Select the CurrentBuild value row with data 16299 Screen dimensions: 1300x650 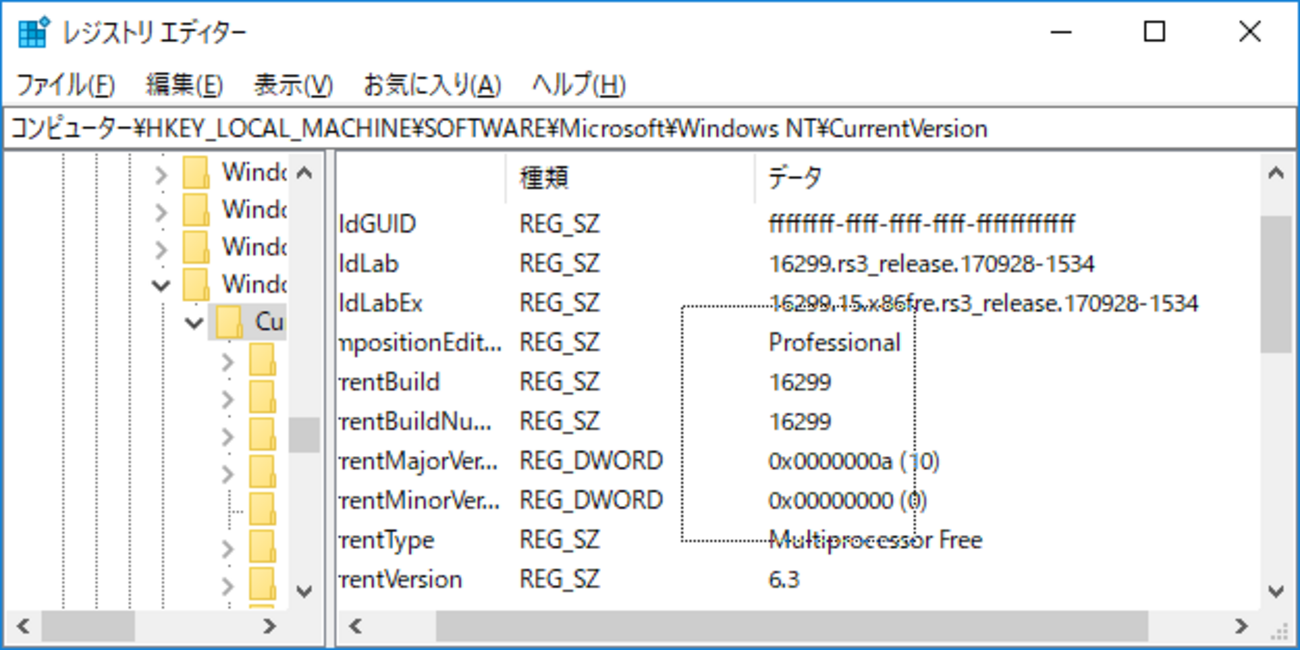point(389,382)
